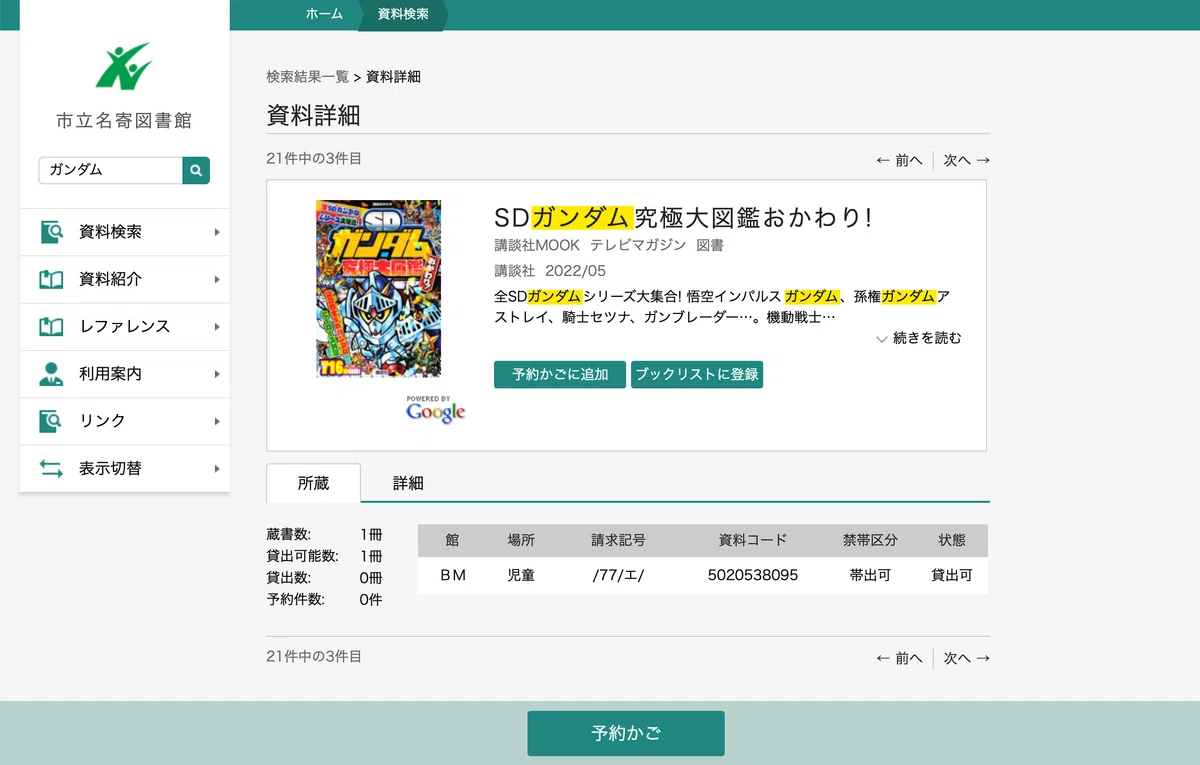The height and width of the screenshot is (765, 1200).
Task: Click the 表示切替 arrows icon
Action: 51,468
